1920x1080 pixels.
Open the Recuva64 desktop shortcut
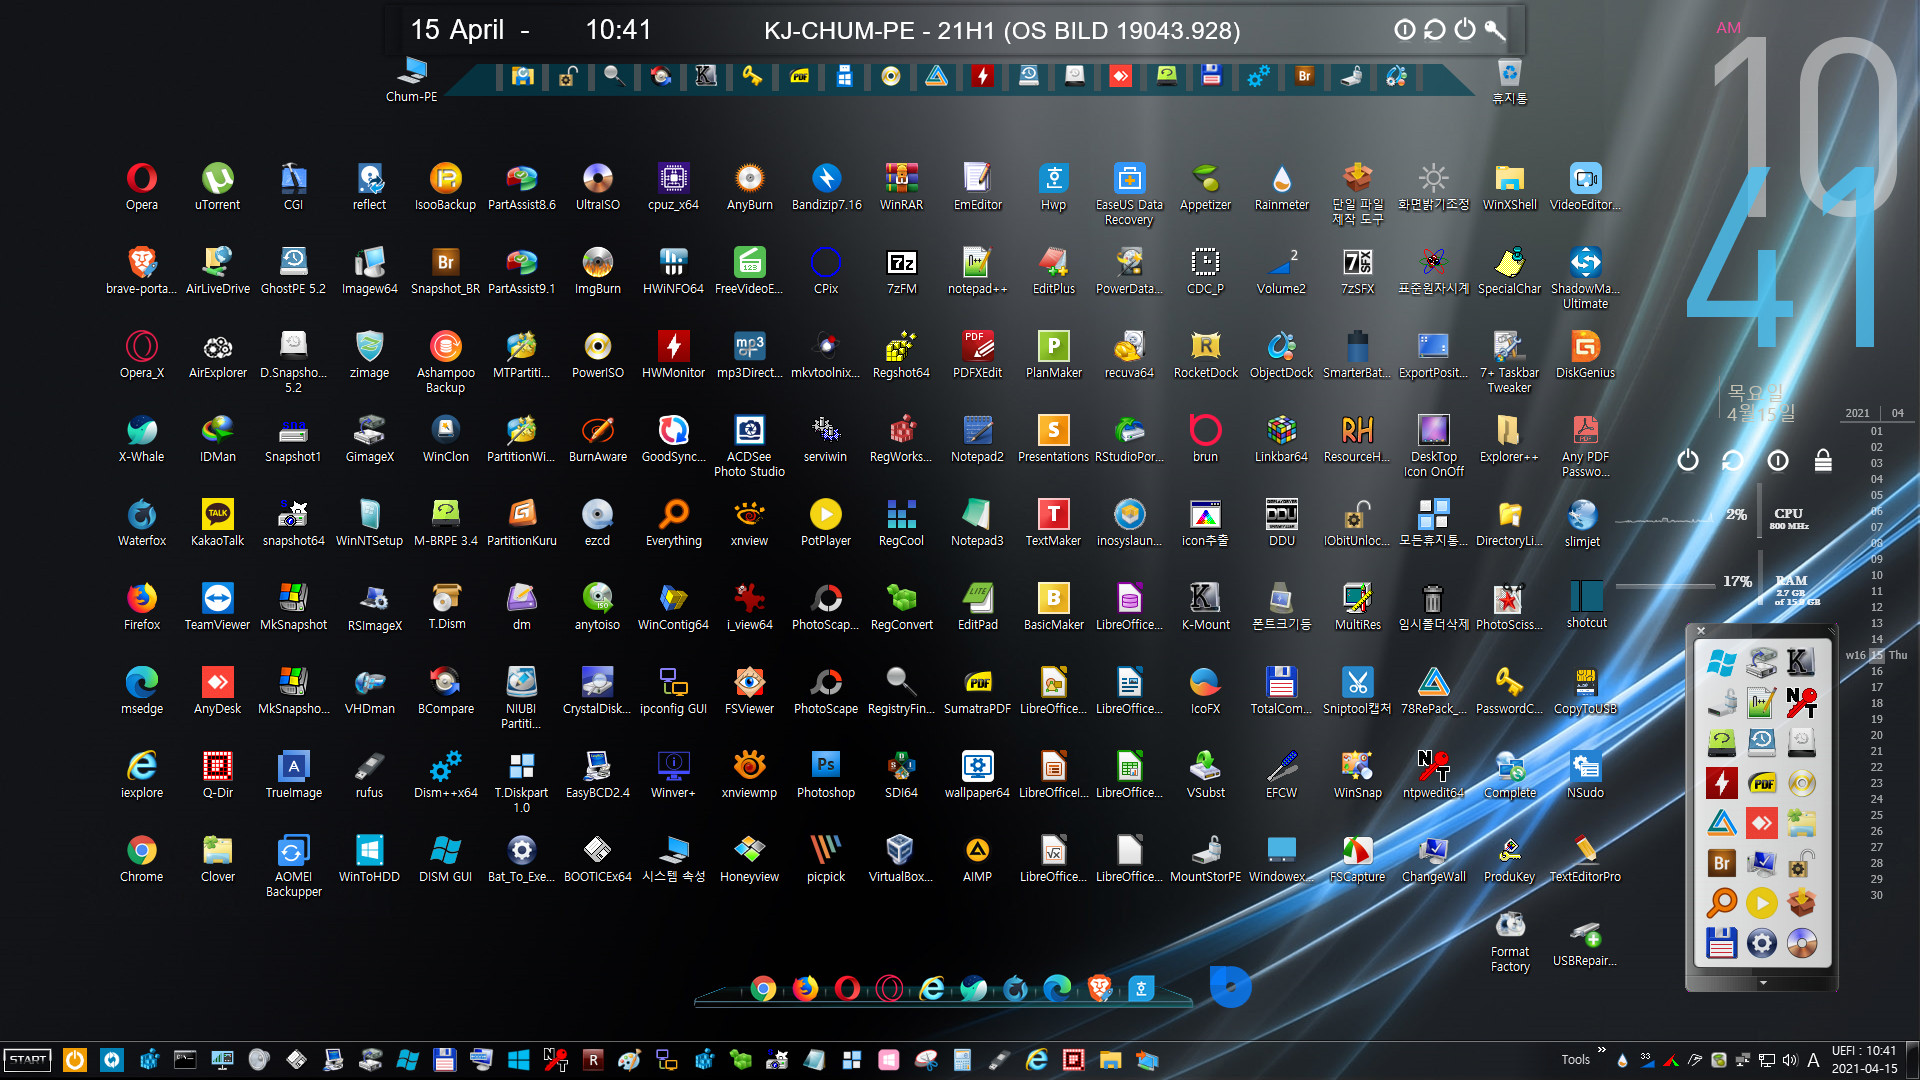(1129, 355)
